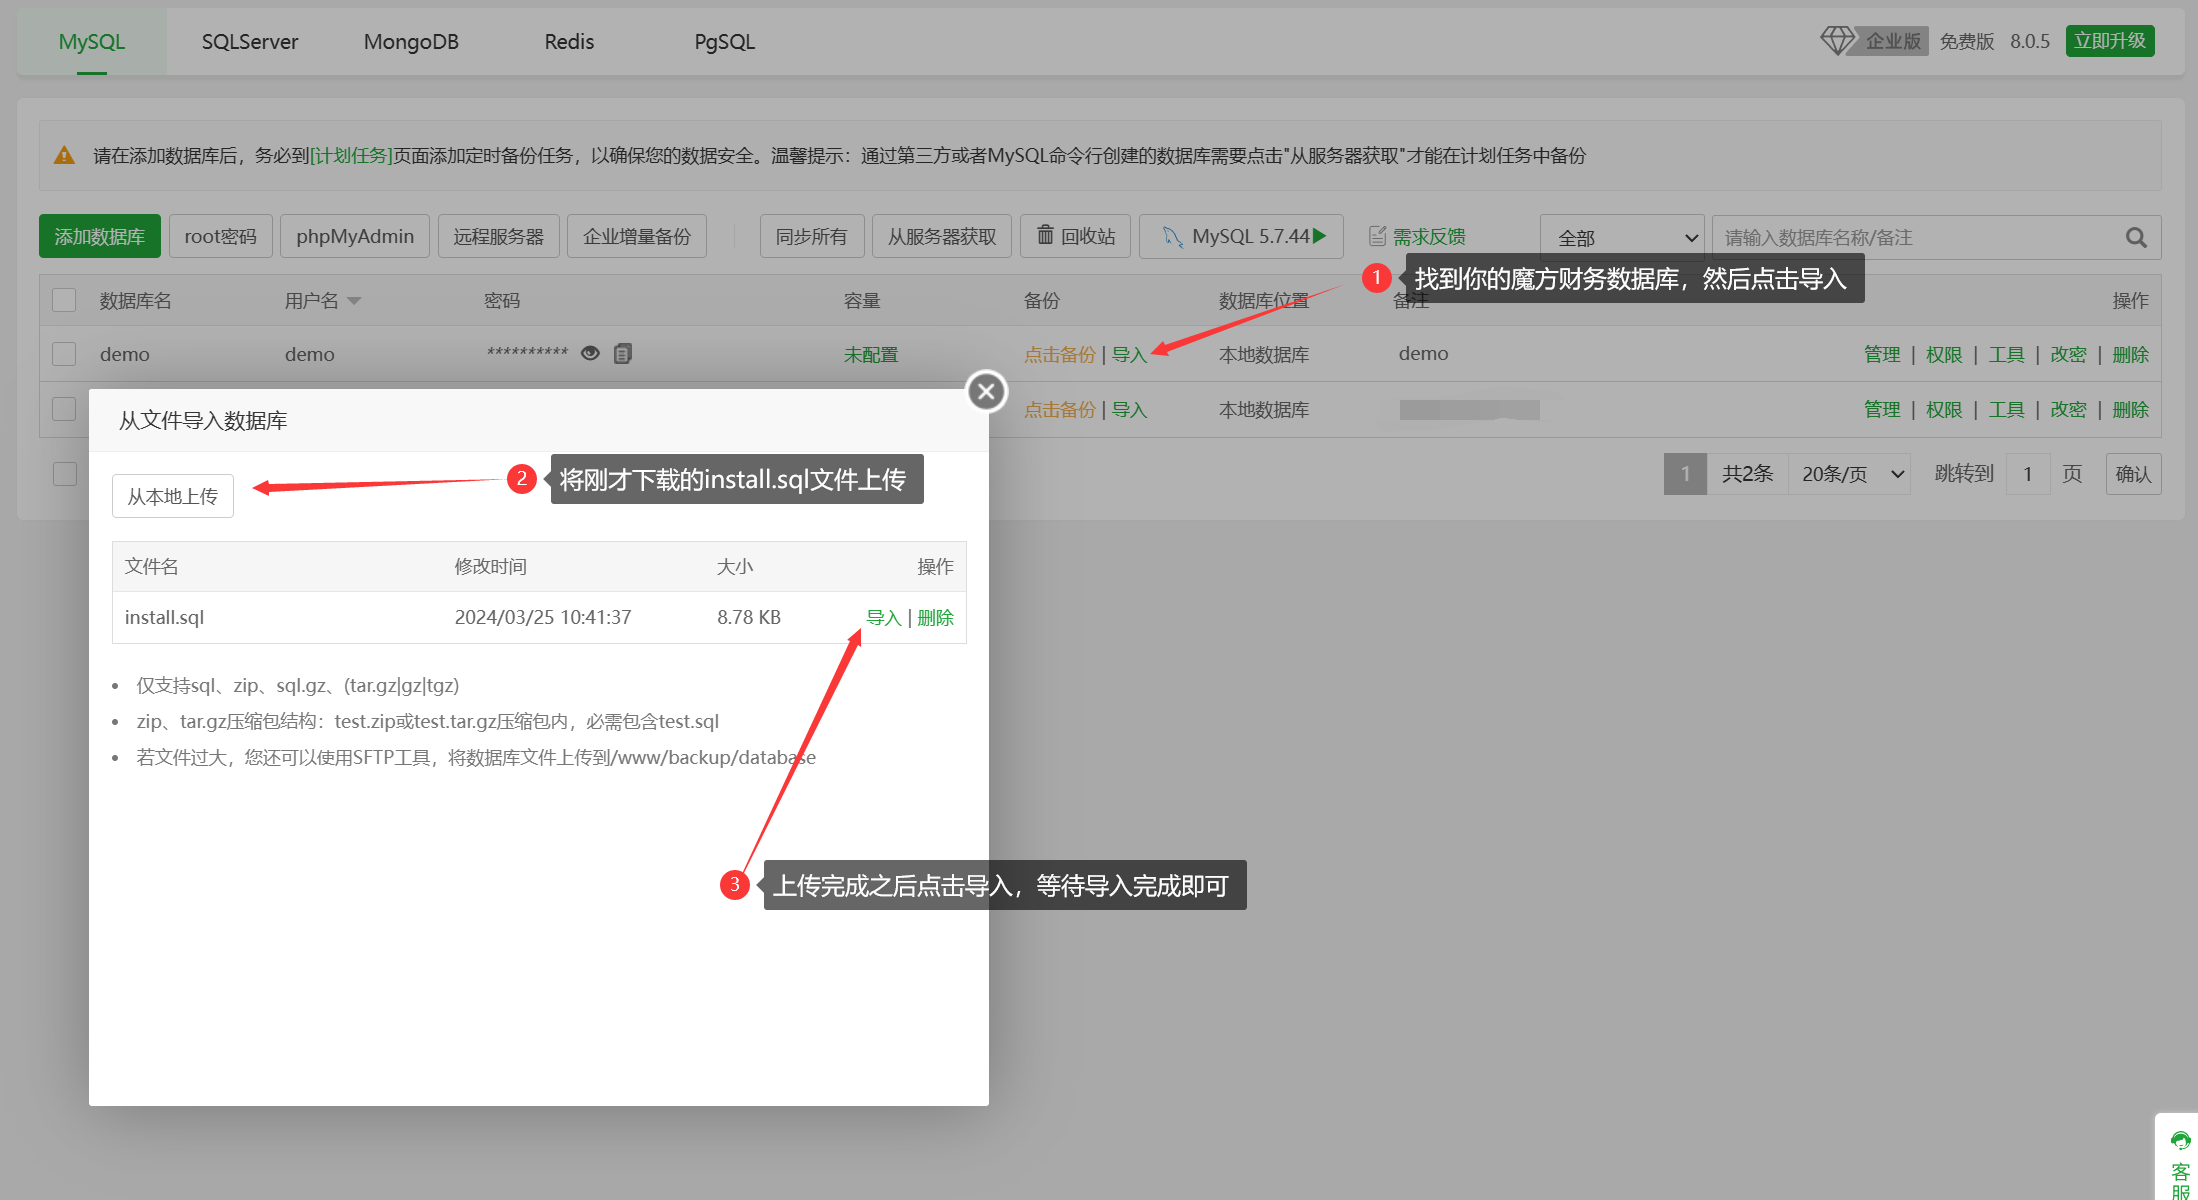Click 点击备份 in demo row
Viewport: 2198px width, 1200px height.
(1060, 354)
